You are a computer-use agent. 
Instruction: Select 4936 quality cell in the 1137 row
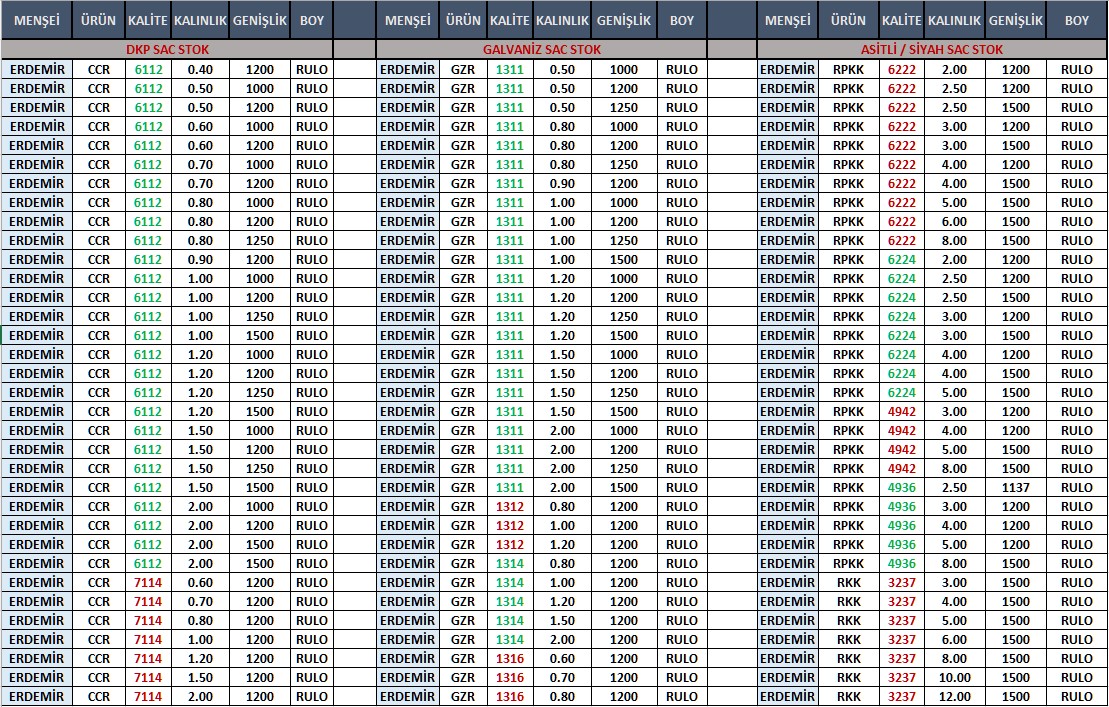[x=901, y=487]
